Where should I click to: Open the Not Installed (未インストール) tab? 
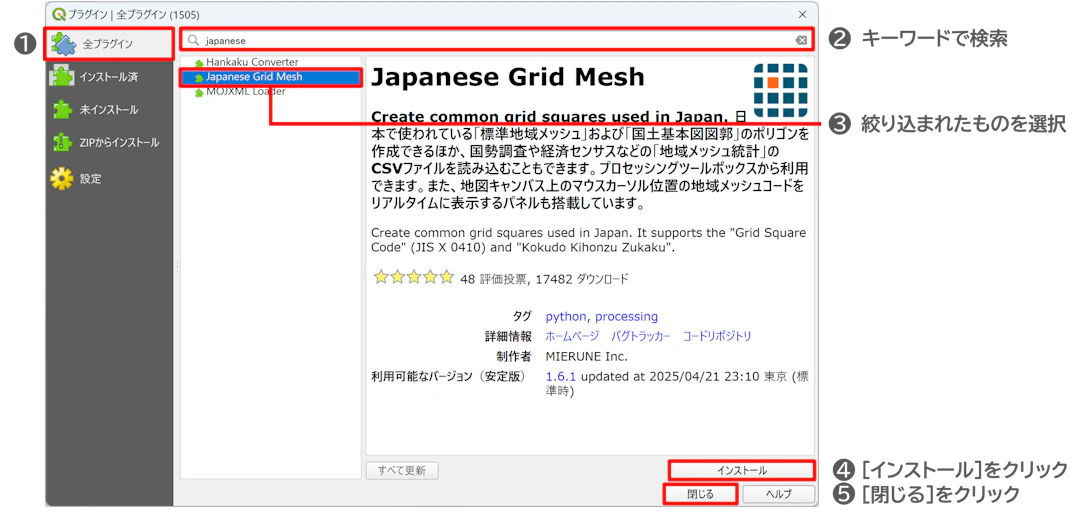[x=110, y=110]
